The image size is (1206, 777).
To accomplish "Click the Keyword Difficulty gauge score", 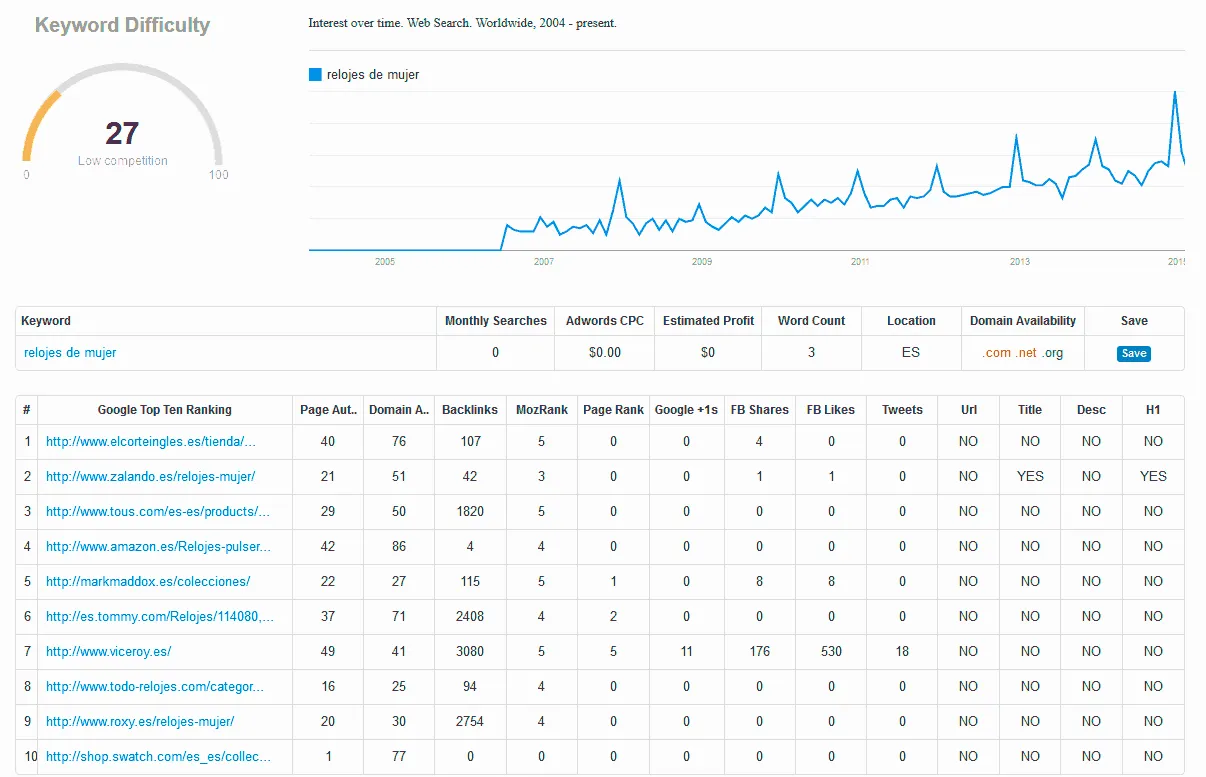I will click(122, 133).
